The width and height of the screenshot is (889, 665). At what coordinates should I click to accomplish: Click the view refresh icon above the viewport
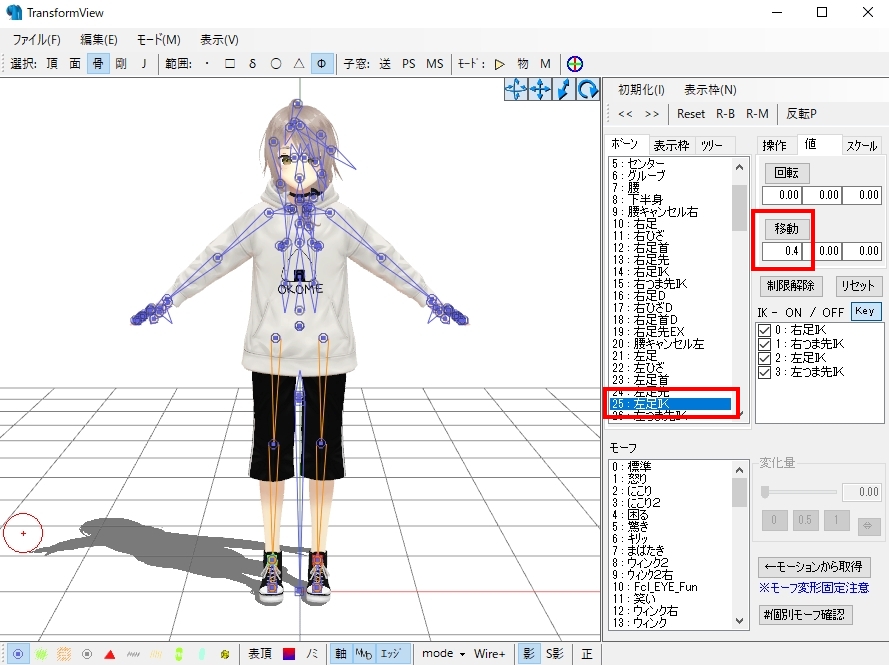[x=589, y=89]
